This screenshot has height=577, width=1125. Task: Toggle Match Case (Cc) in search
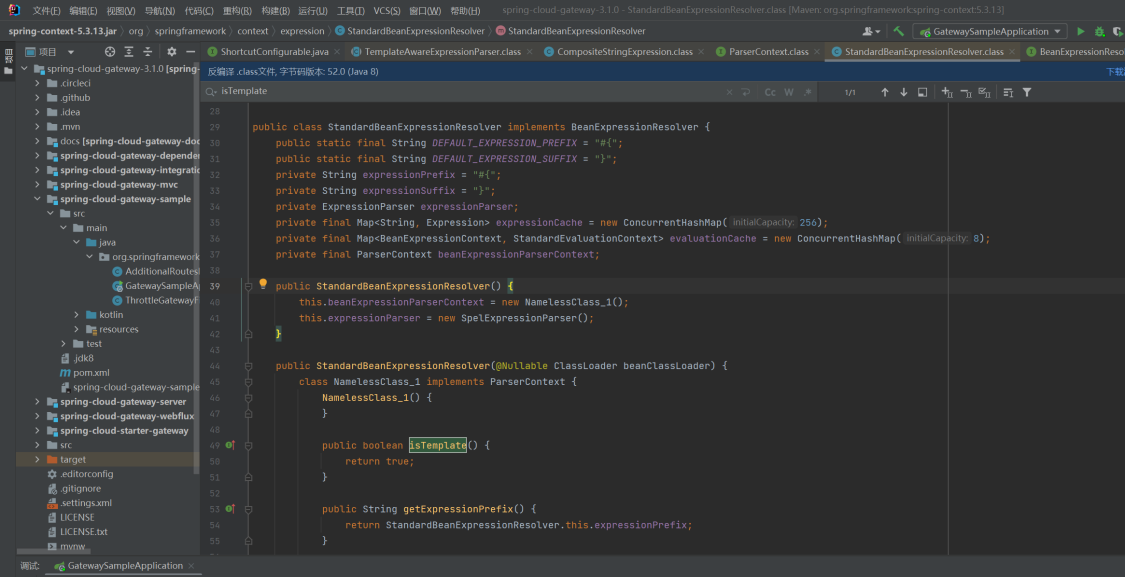click(x=770, y=92)
